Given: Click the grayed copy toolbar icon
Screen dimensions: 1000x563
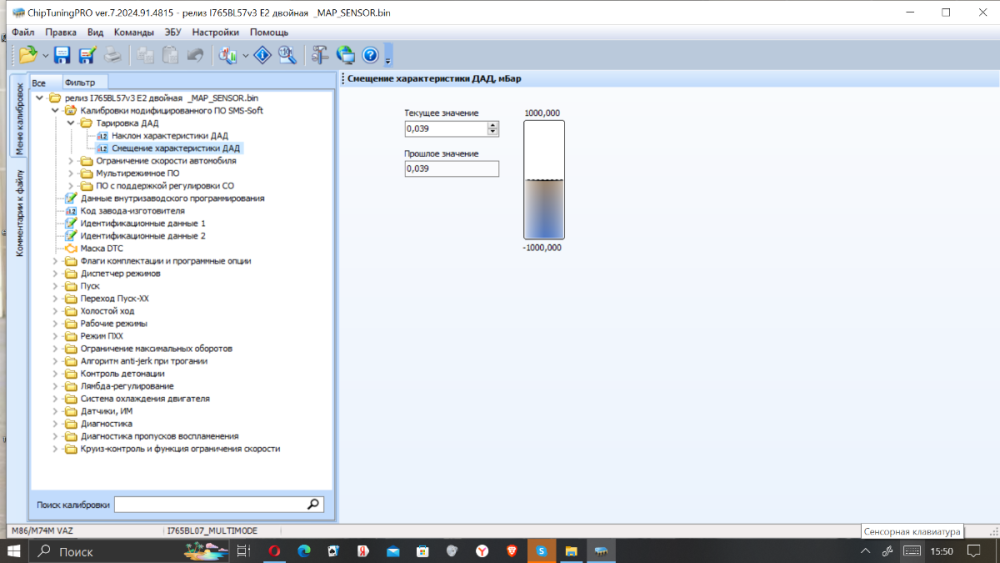Looking at the screenshot, I should [x=145, y=55].
